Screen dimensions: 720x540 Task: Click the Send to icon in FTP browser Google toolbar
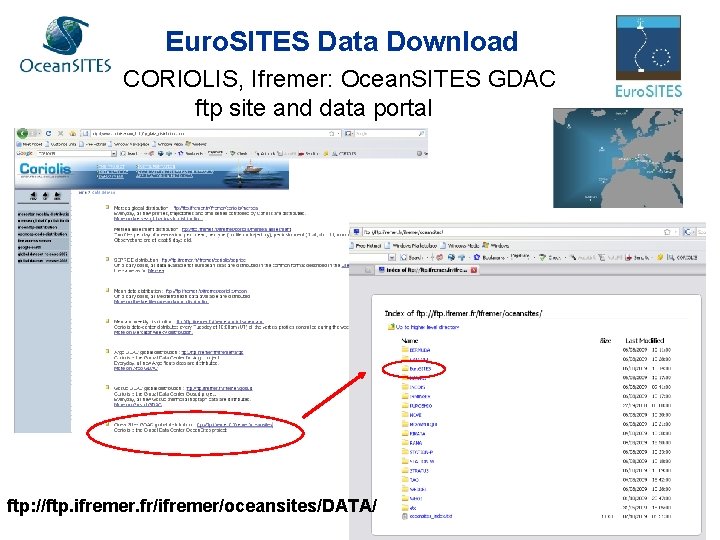(628, 257)
